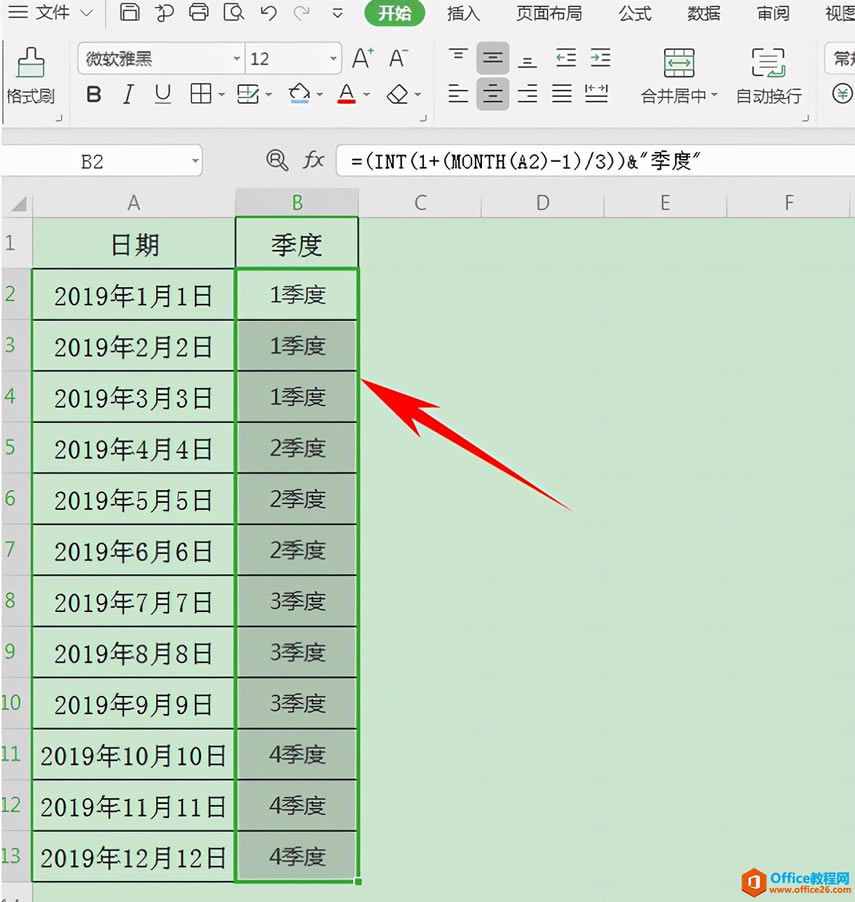
Task: Select column A header
Action: point(133,203)
